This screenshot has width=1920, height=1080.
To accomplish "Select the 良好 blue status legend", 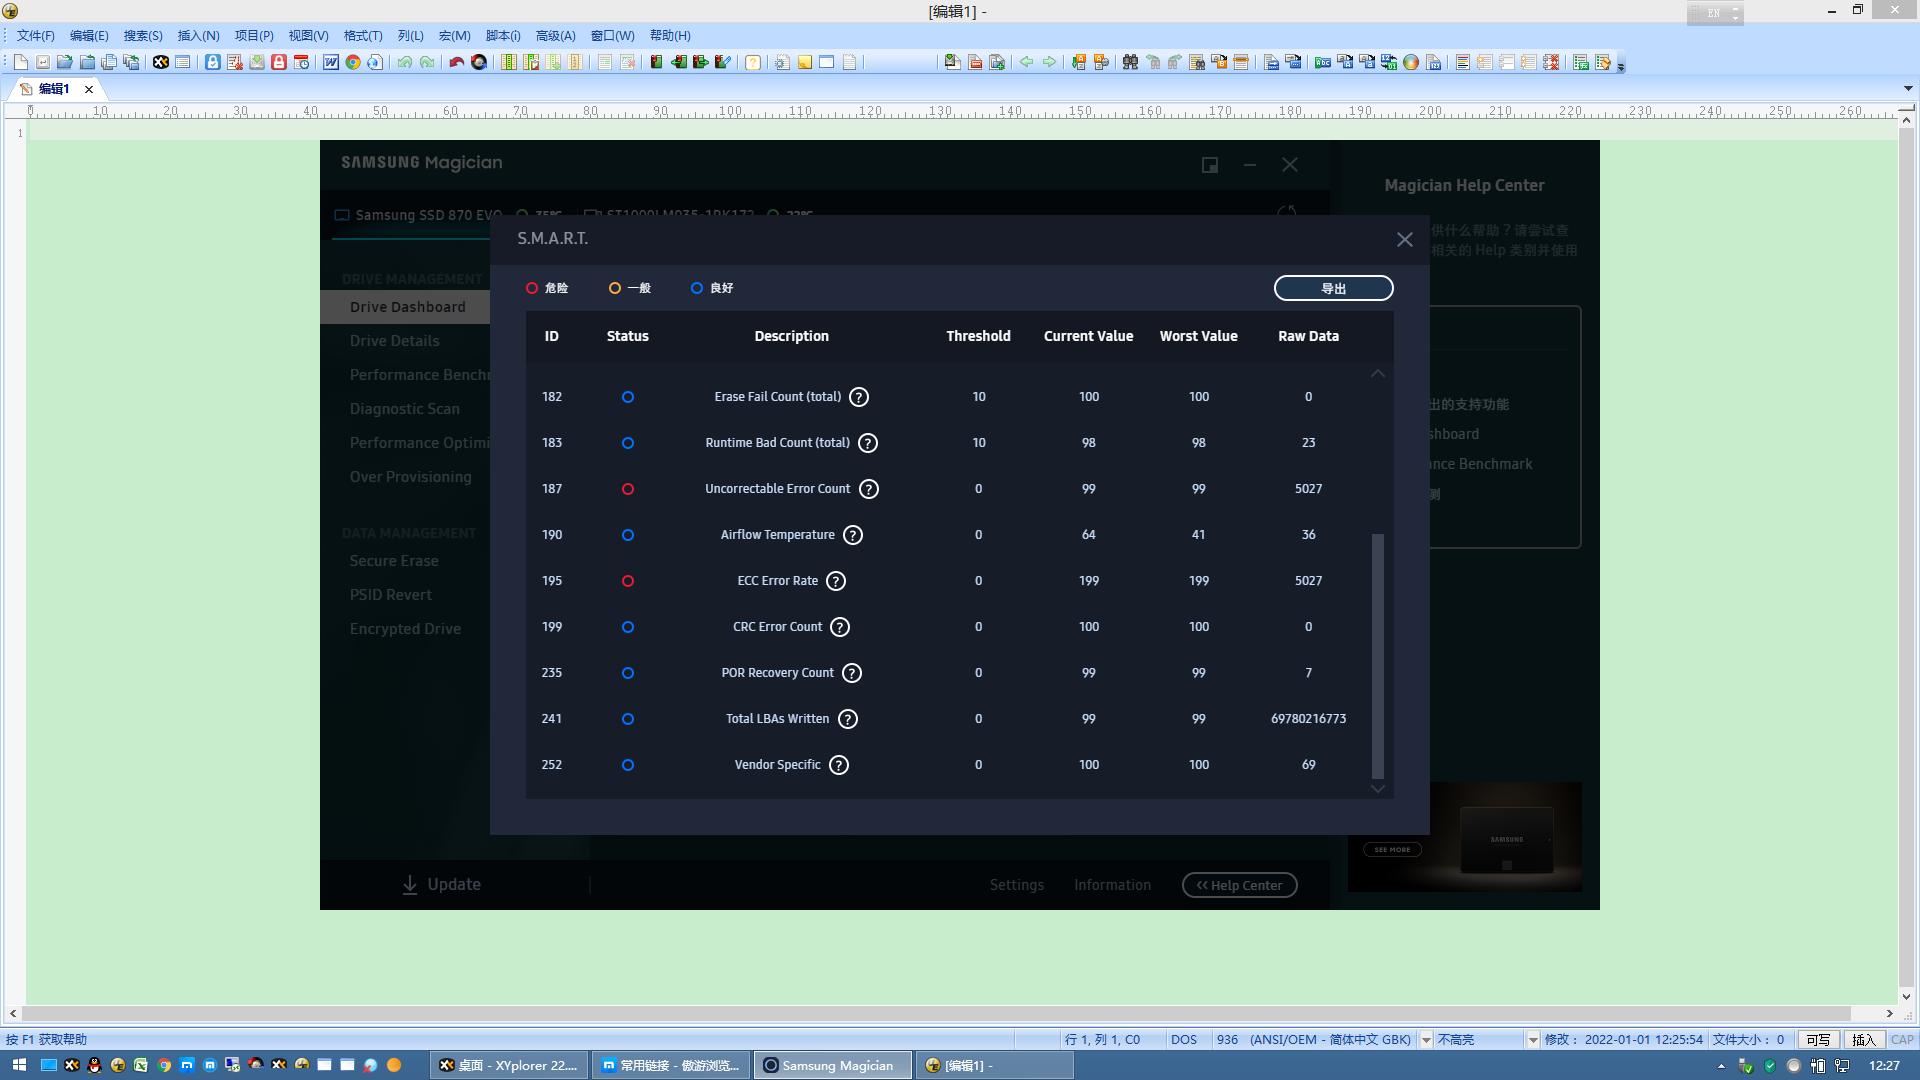I will tap(711, 288).
